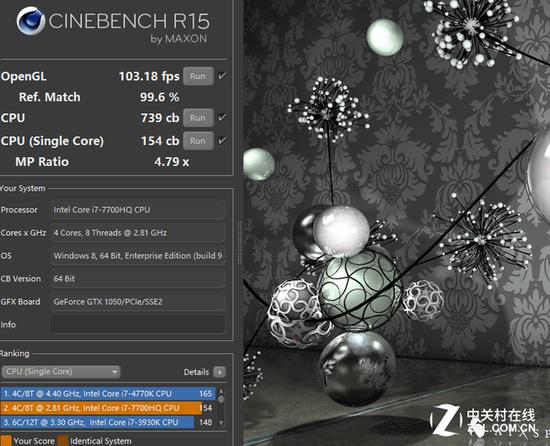This screenshot has height=446, width=550.
Task: Select the Processor field
Action: point(138,210)
